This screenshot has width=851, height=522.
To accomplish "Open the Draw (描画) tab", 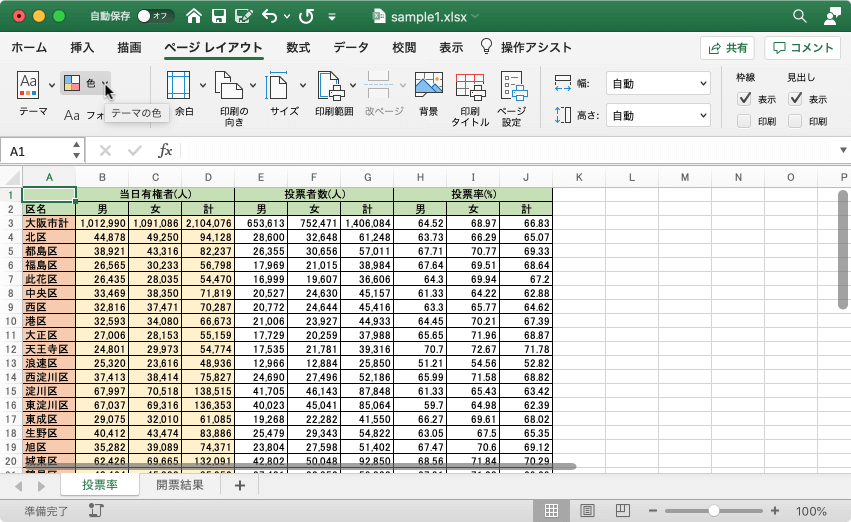I will pos(129,48).
